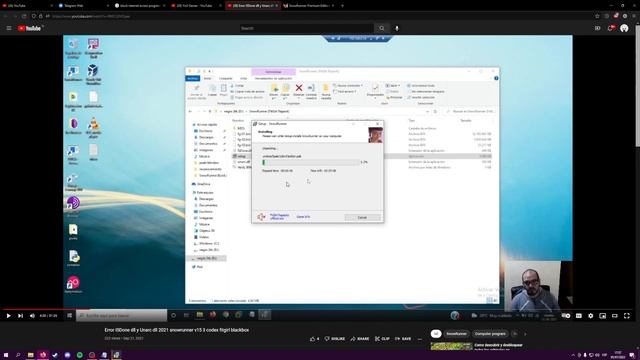The width and height of the screenshot is (640, 360).
Task: Enable theater mode in the player
Action: click(x=615, y=316)
